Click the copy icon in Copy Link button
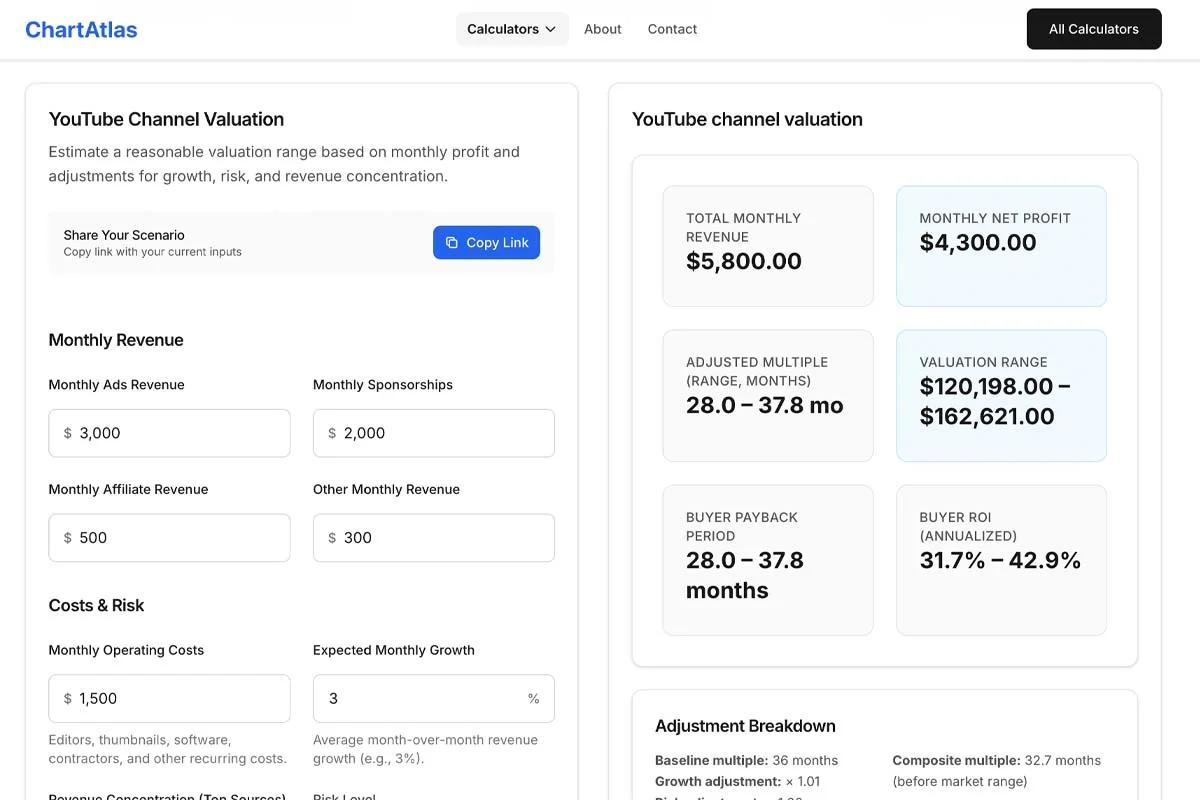 point(452,243)
